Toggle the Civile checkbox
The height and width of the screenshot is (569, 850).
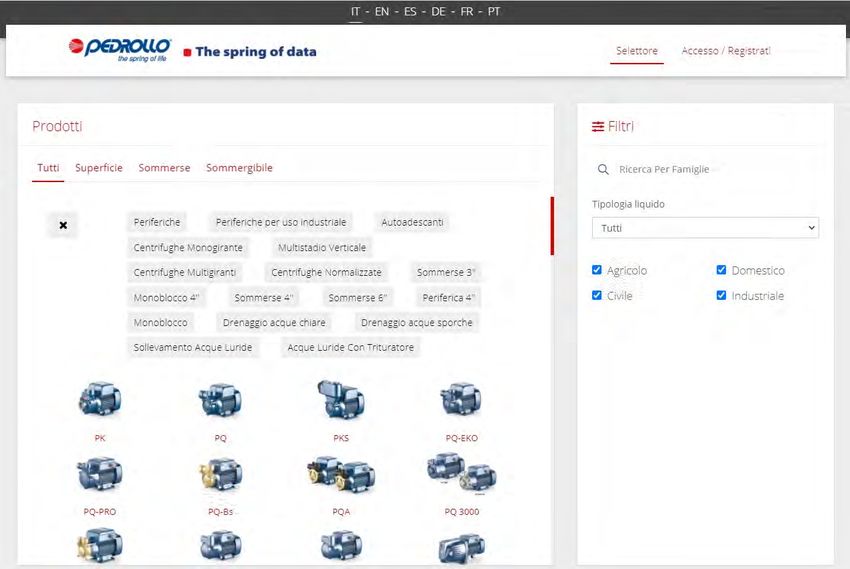pos(597,295)
